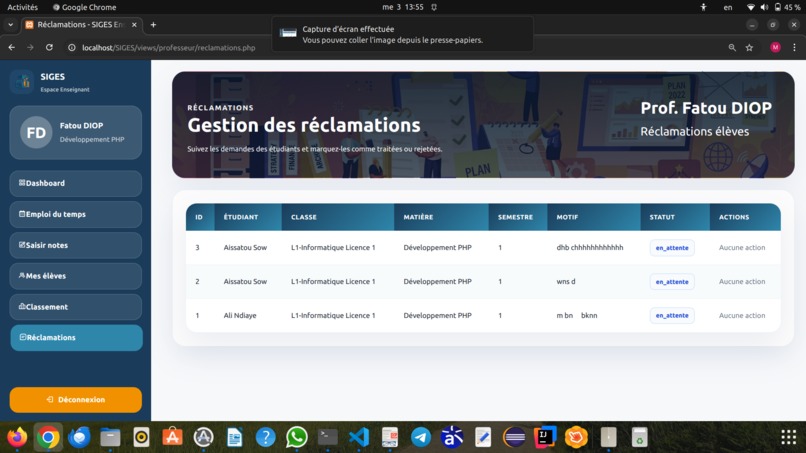Click the screenshot notification banner
This screenshot has height=453, width=806.
pyautogui.click(x=402, y=34)
